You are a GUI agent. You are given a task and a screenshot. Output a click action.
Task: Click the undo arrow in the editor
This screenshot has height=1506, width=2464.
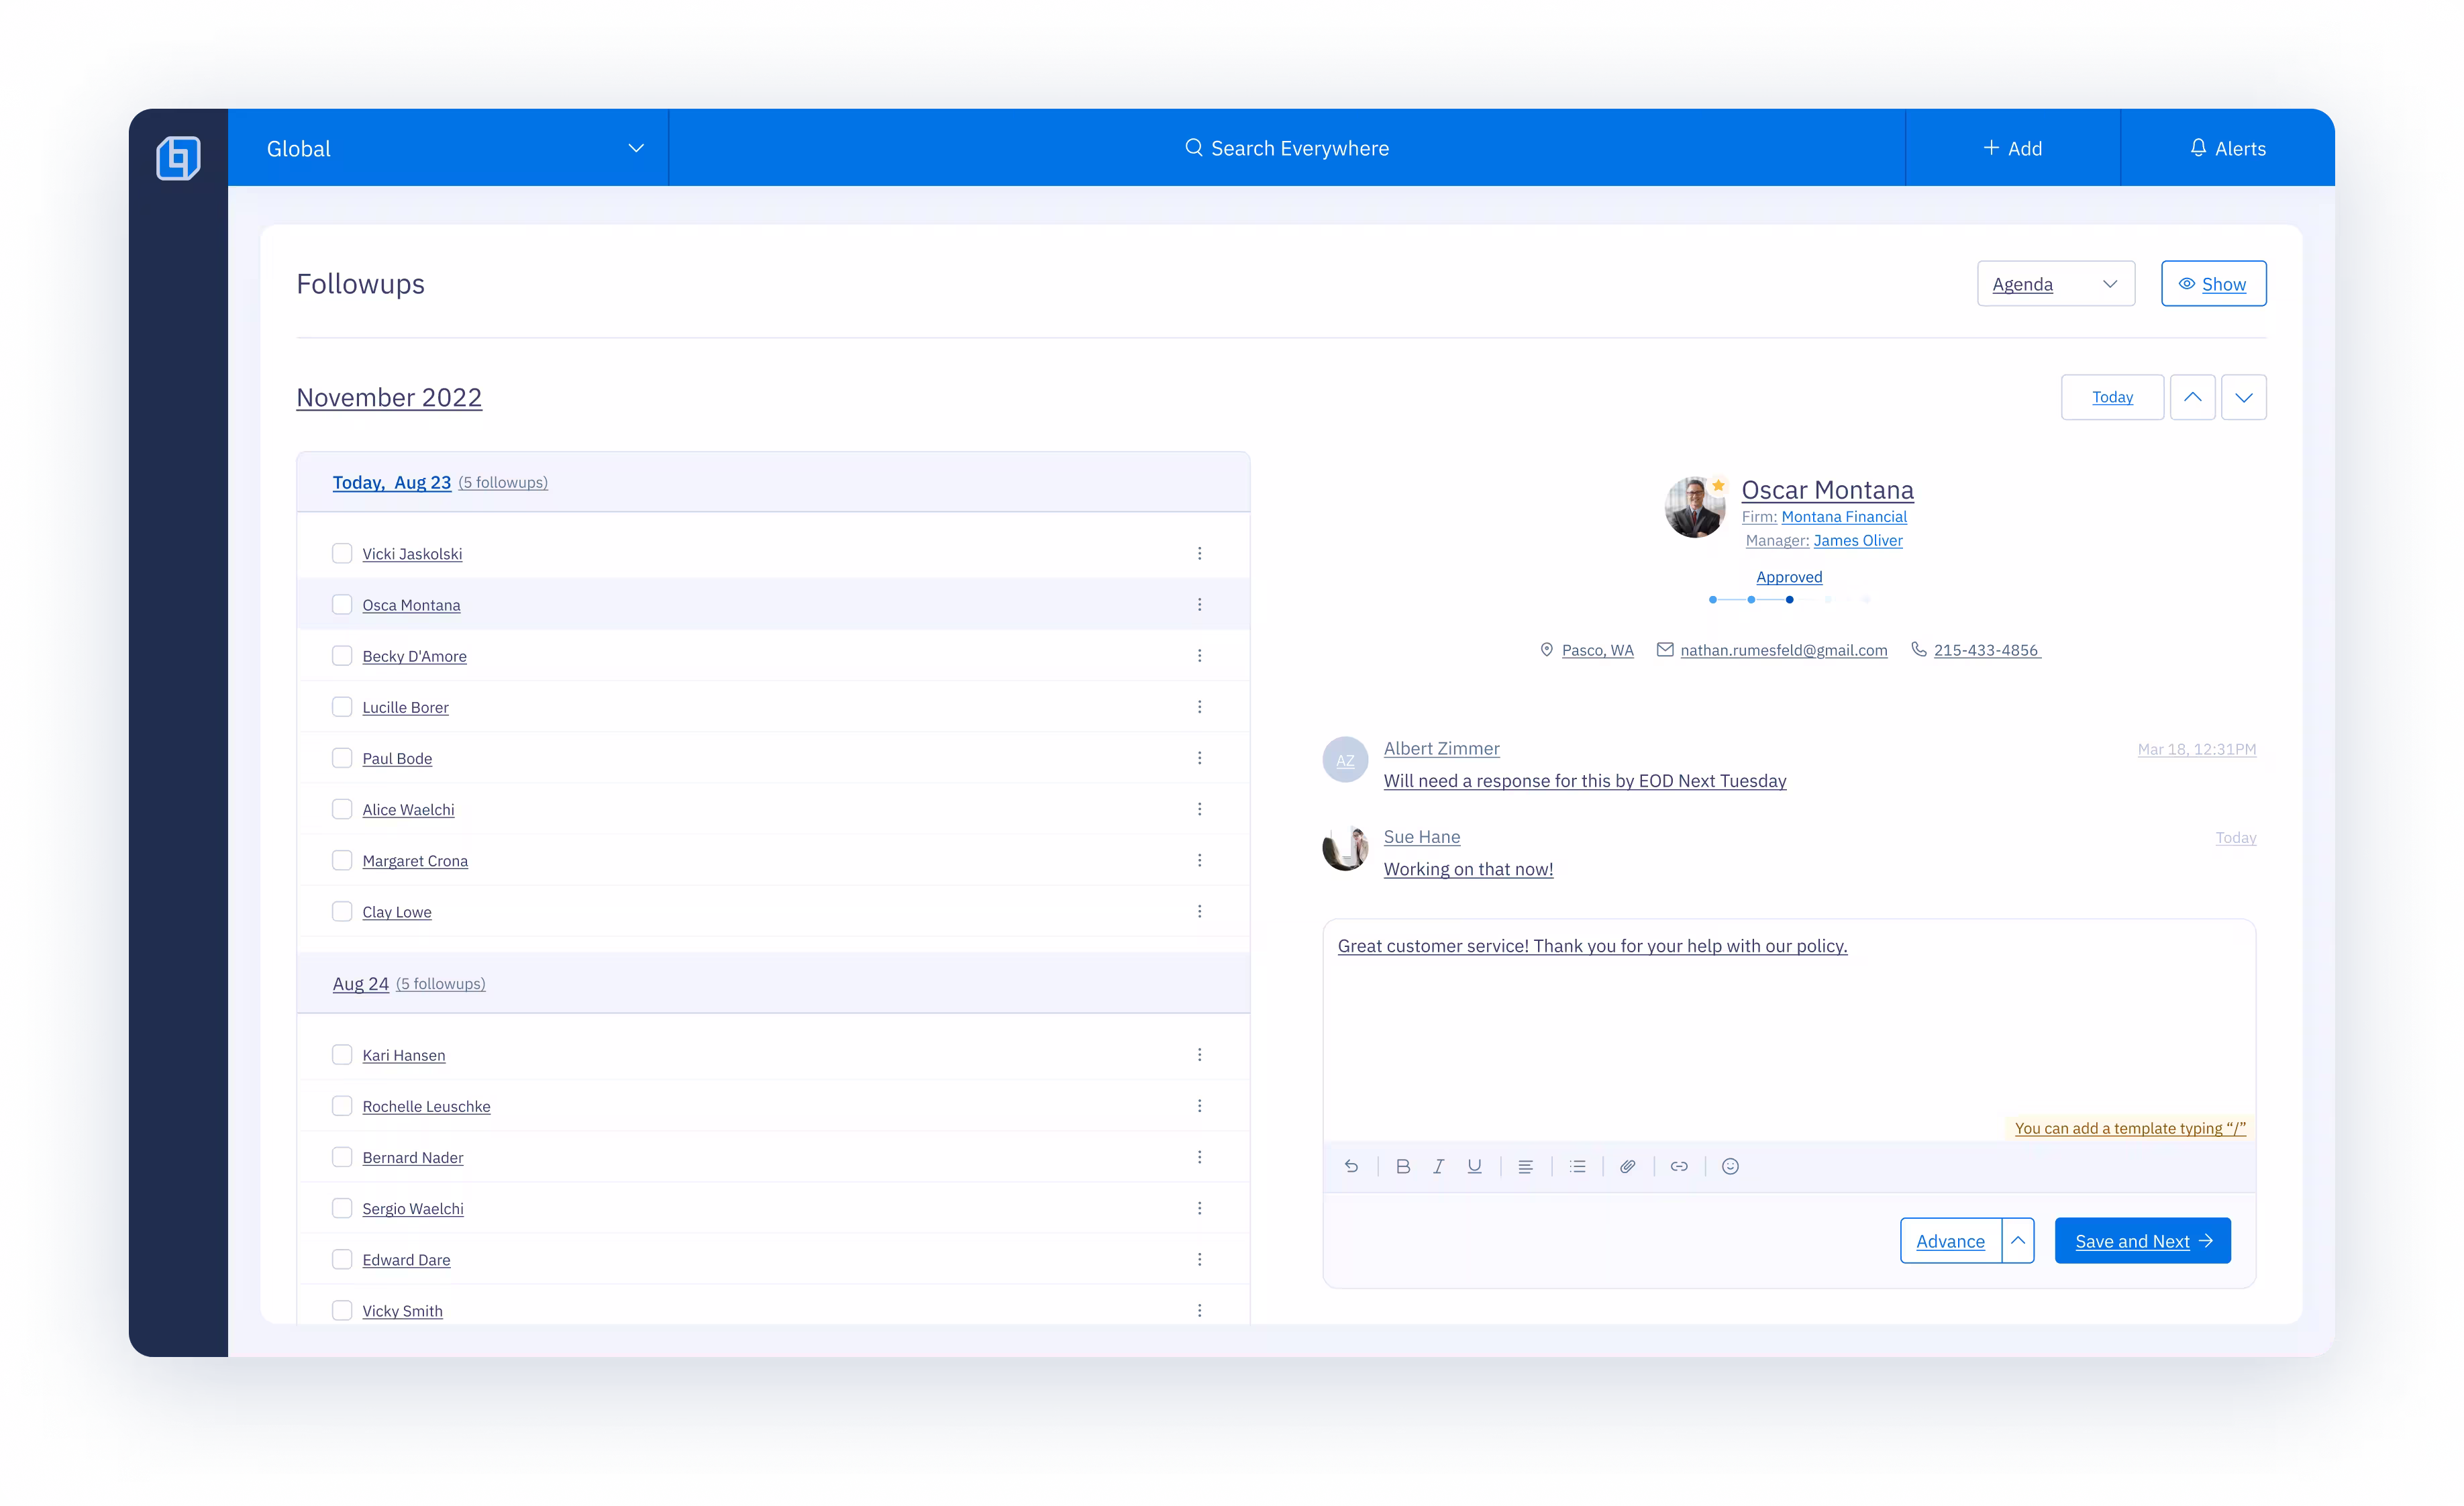(x=1351, y=1166)
